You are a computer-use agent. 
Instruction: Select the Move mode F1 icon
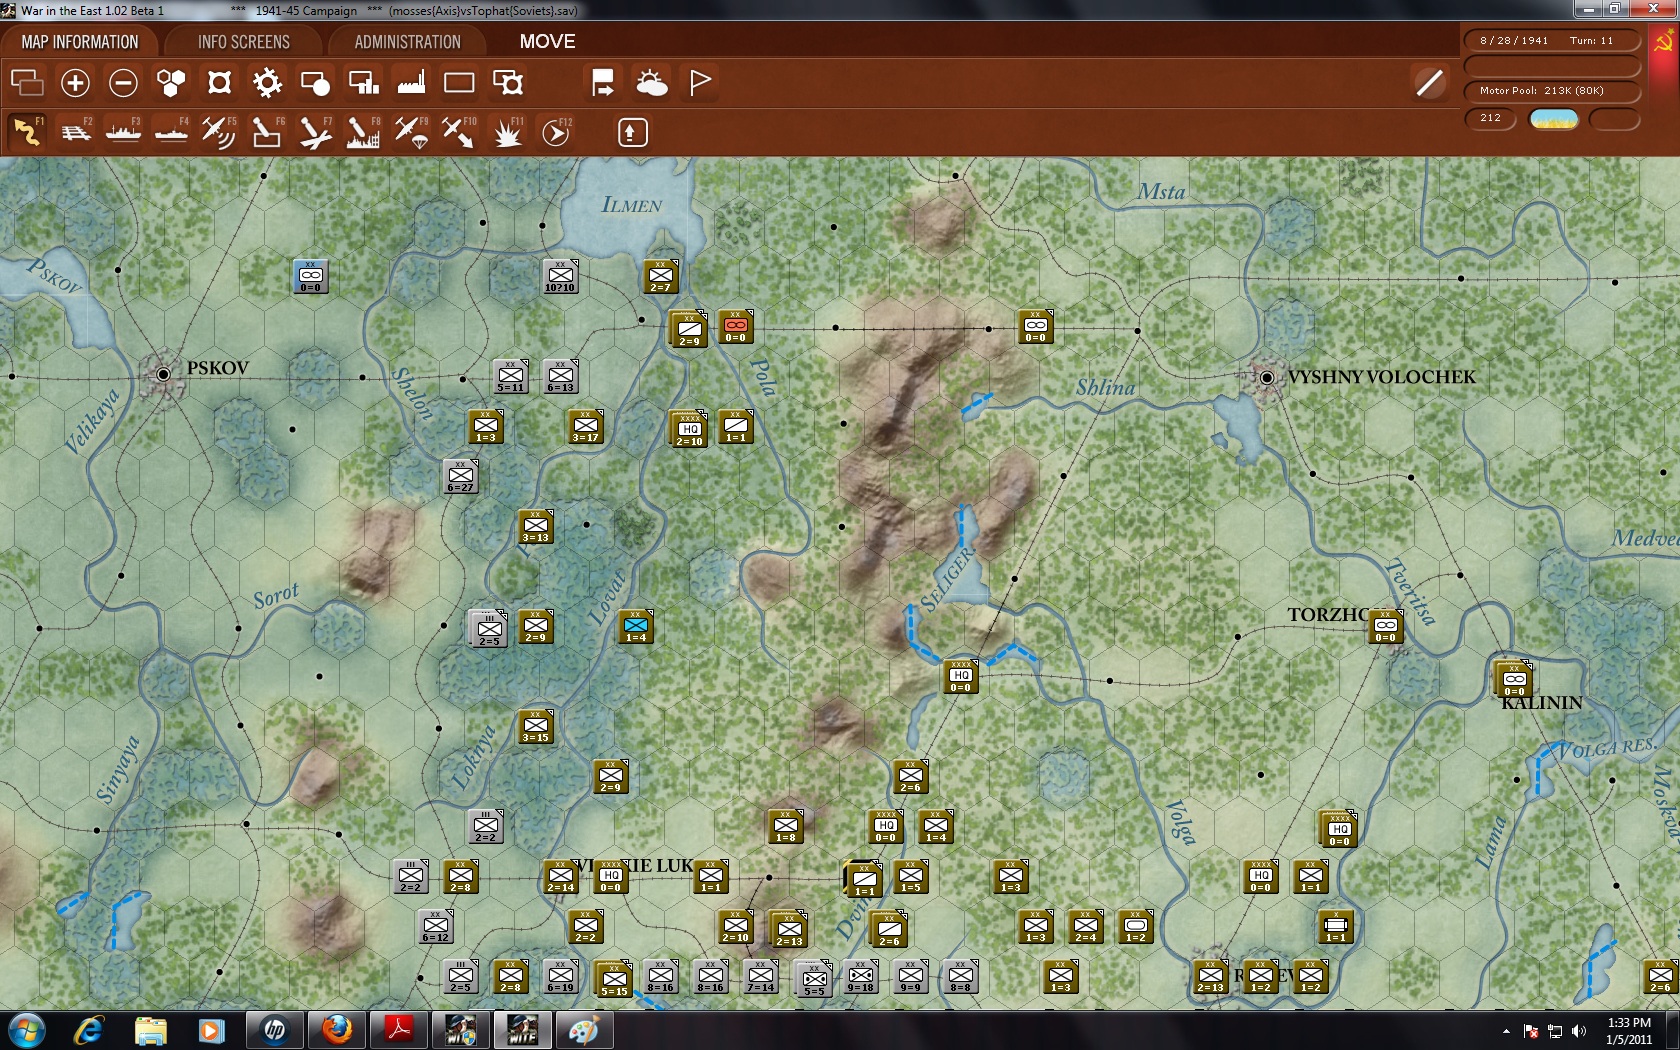pos(27,132)
